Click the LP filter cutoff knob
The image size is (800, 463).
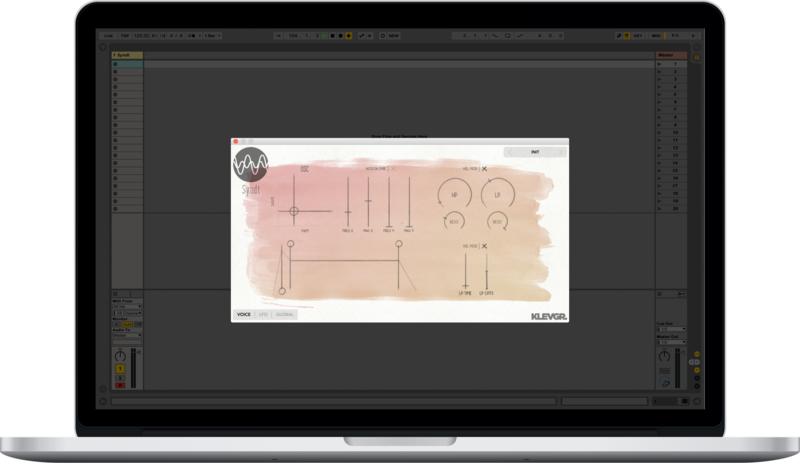496,195
